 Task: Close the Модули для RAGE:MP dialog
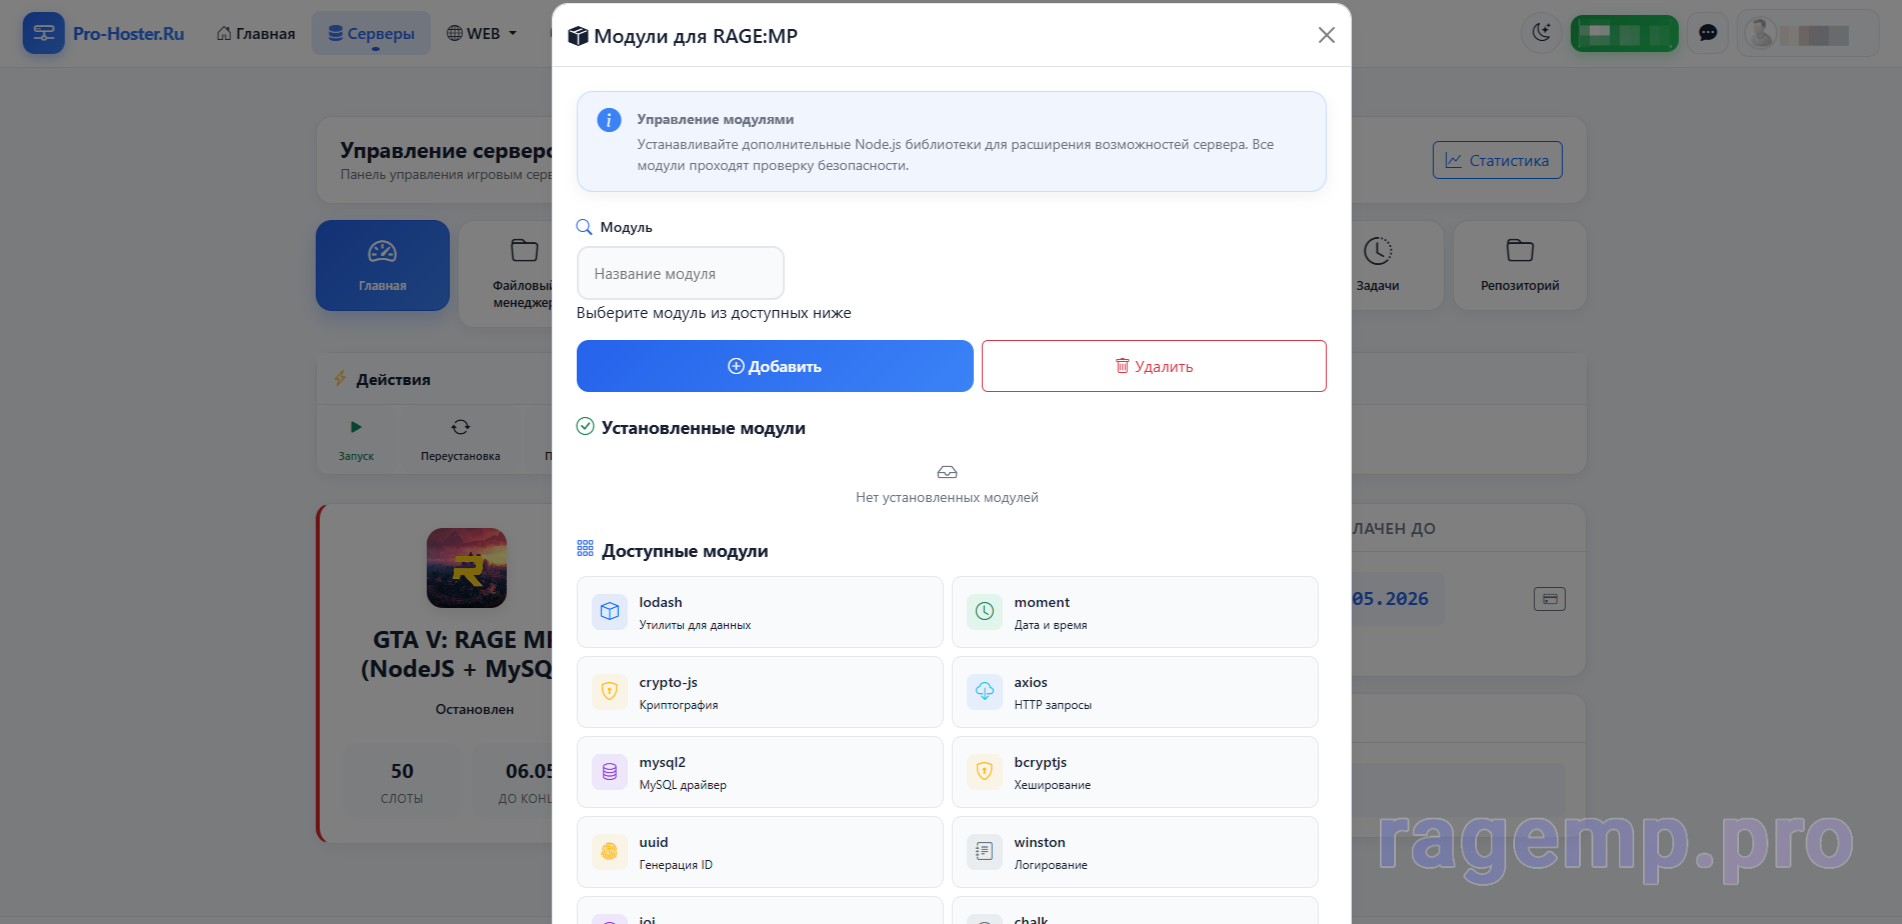[x=1326, y=35]
